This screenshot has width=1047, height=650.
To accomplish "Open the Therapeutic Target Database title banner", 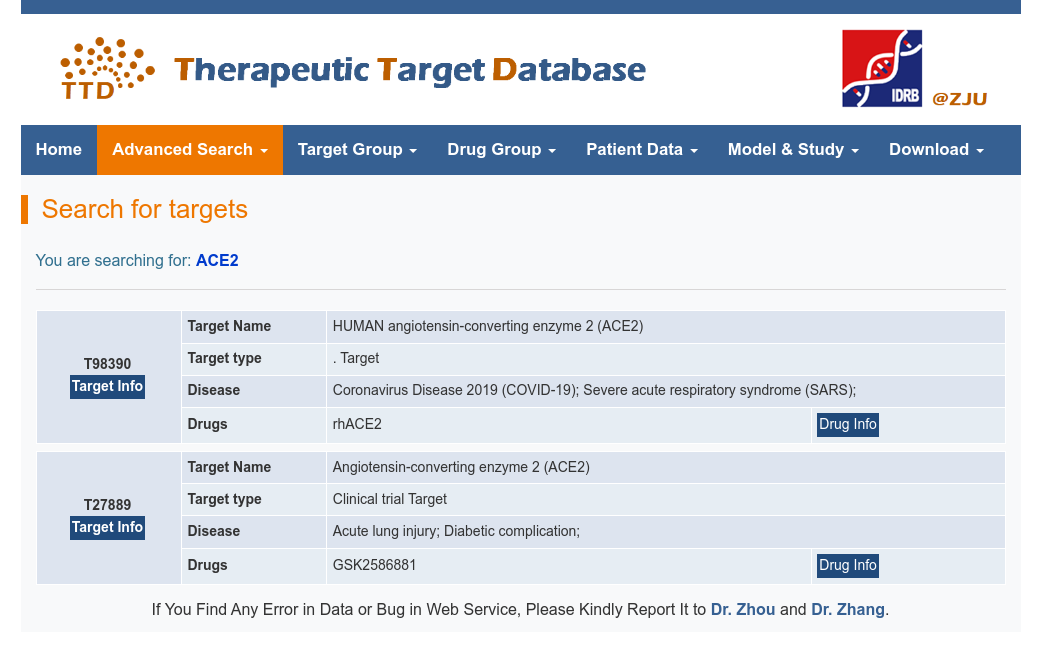I will (410, 70).
